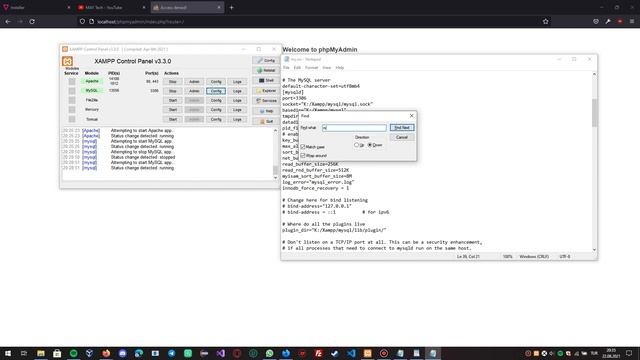Open Notepad Edit menu
640x360 pixels.
coord(297,68)
